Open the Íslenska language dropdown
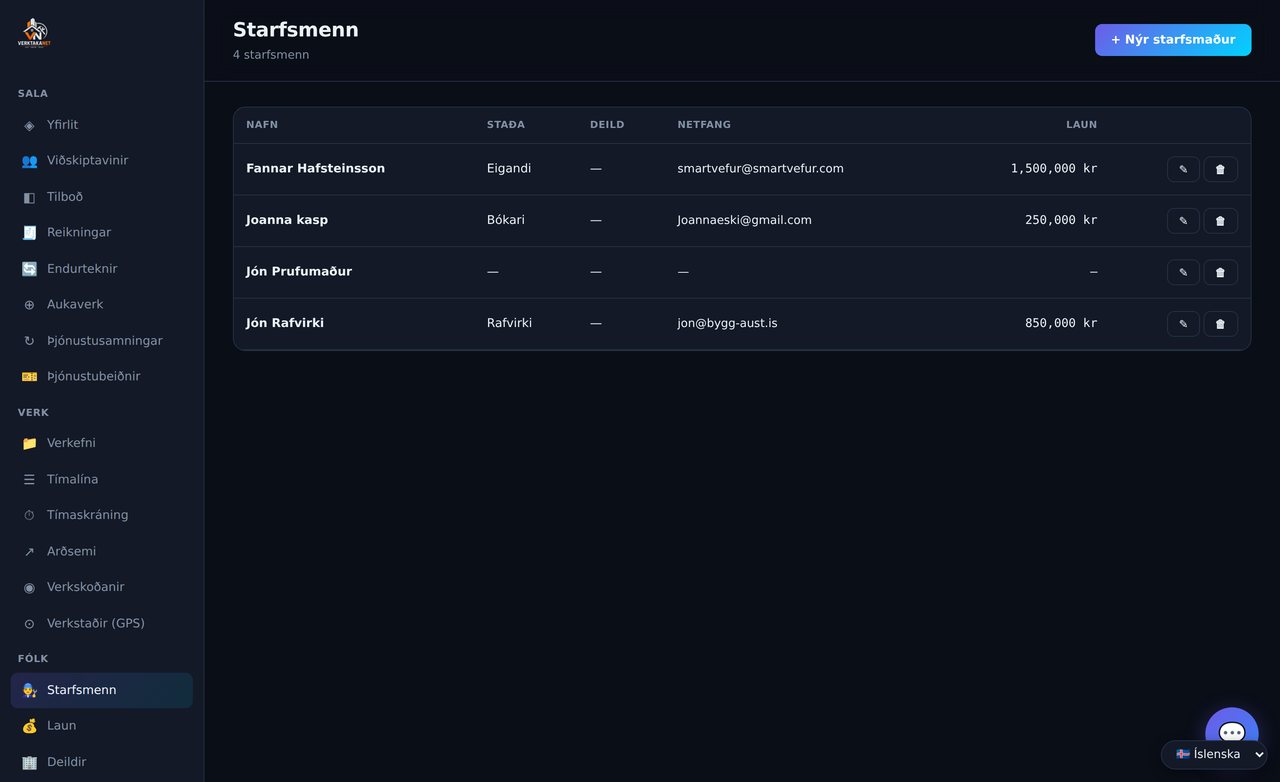The height and width of the screenshot is (782, 1280). (x=1214, y=754)
